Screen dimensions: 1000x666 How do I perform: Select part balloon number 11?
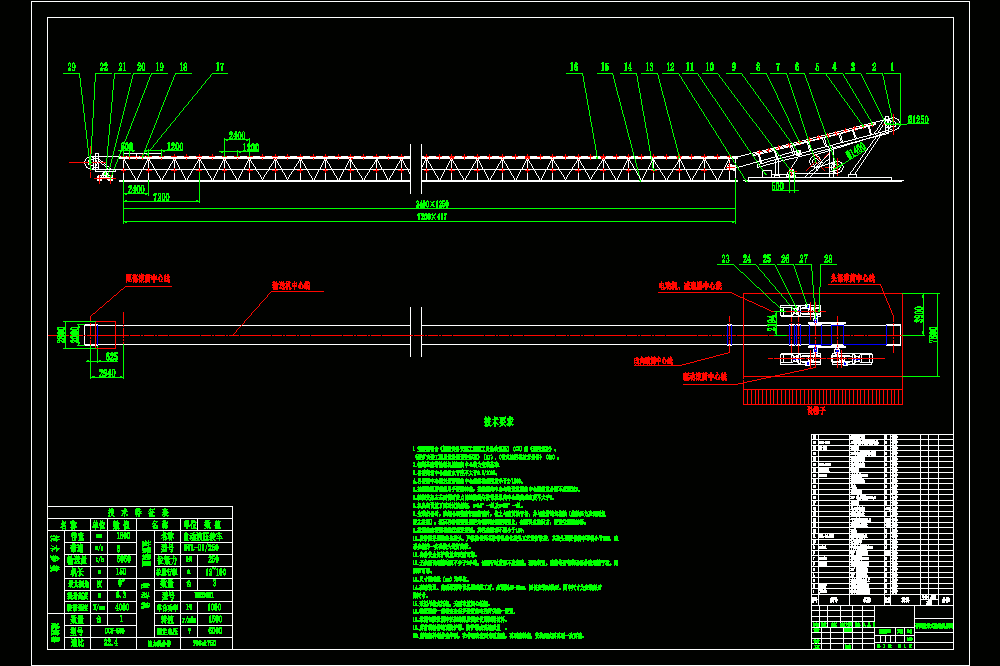tap(690, 67)
